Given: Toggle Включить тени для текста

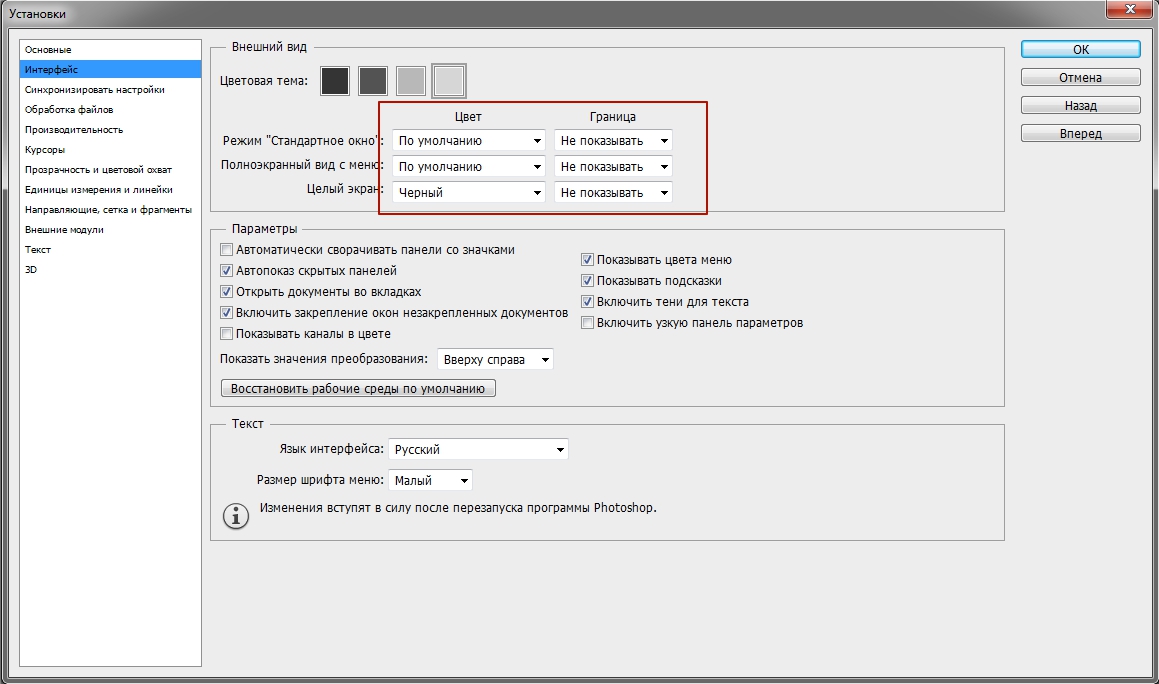Looking at the screenshot, I should point(588,302).
